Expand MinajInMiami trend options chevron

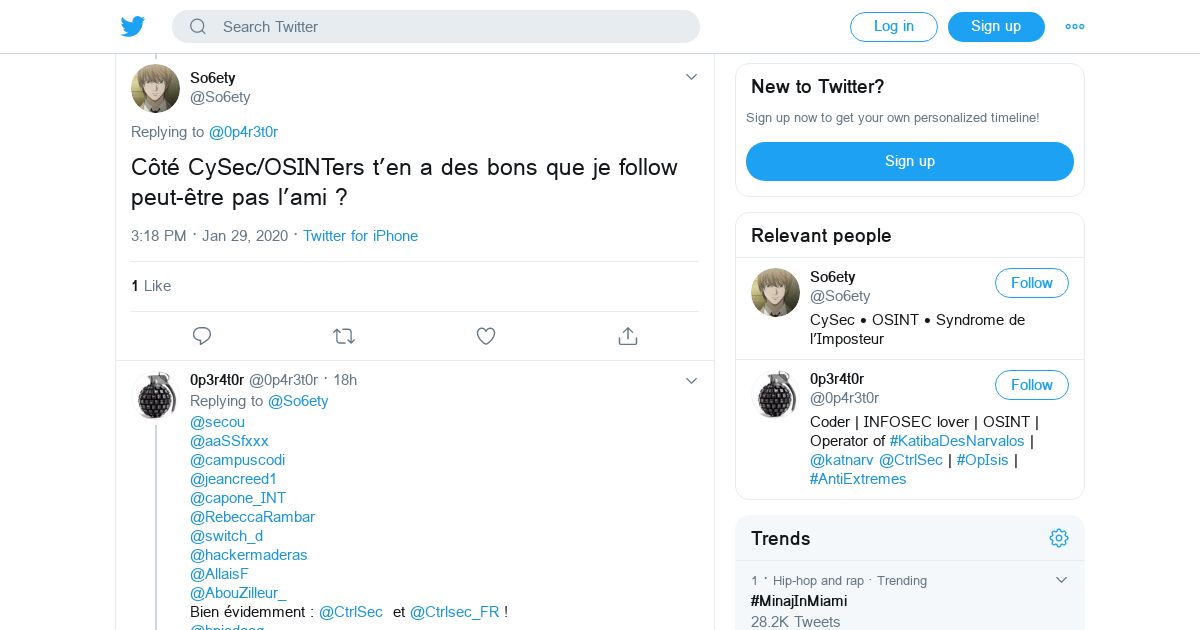click(x=1062, y=580)
